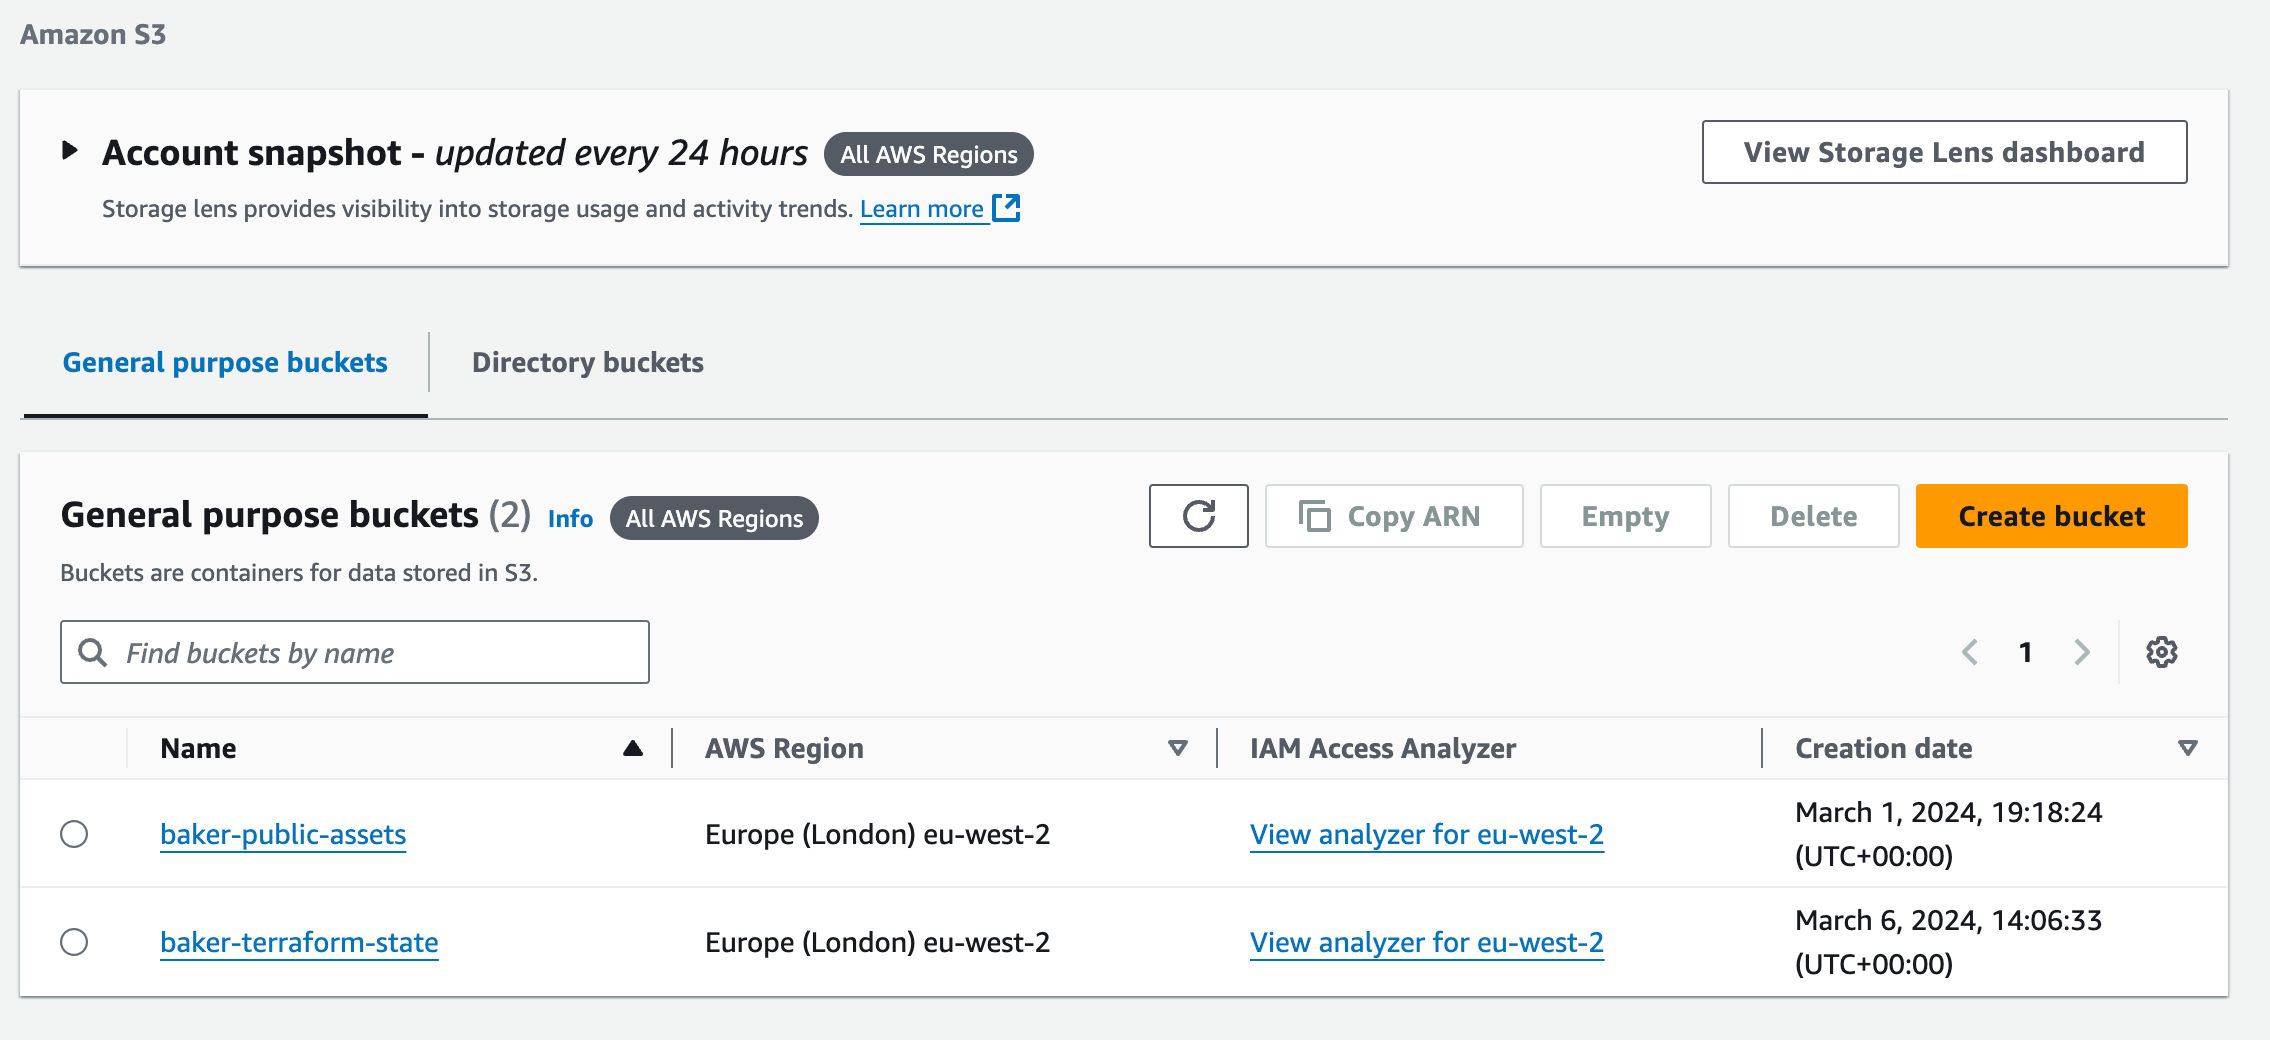2270x1040 pixels.
Task: Click the Create bucket button
Action: tap(2051, 516)
